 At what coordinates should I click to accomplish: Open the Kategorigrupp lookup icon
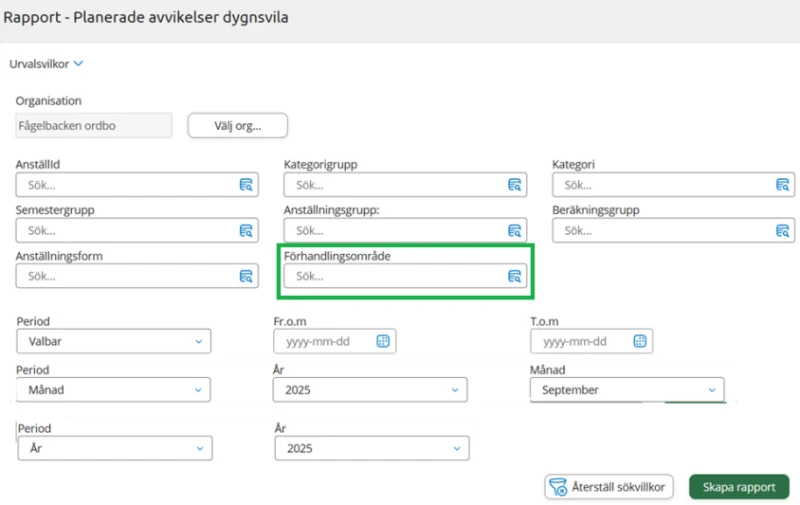click(x=514, y=185)
